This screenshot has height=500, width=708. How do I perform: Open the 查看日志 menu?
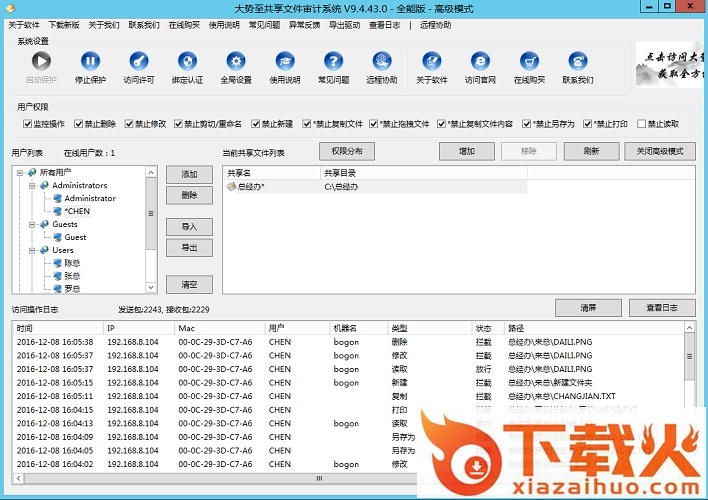(384, 24)
